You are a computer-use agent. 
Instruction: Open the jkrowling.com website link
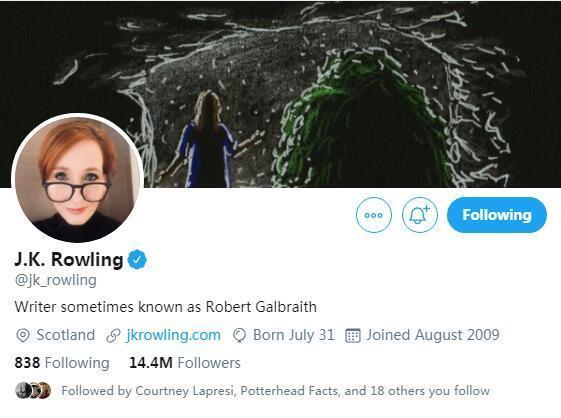click(x=173, y=335)
